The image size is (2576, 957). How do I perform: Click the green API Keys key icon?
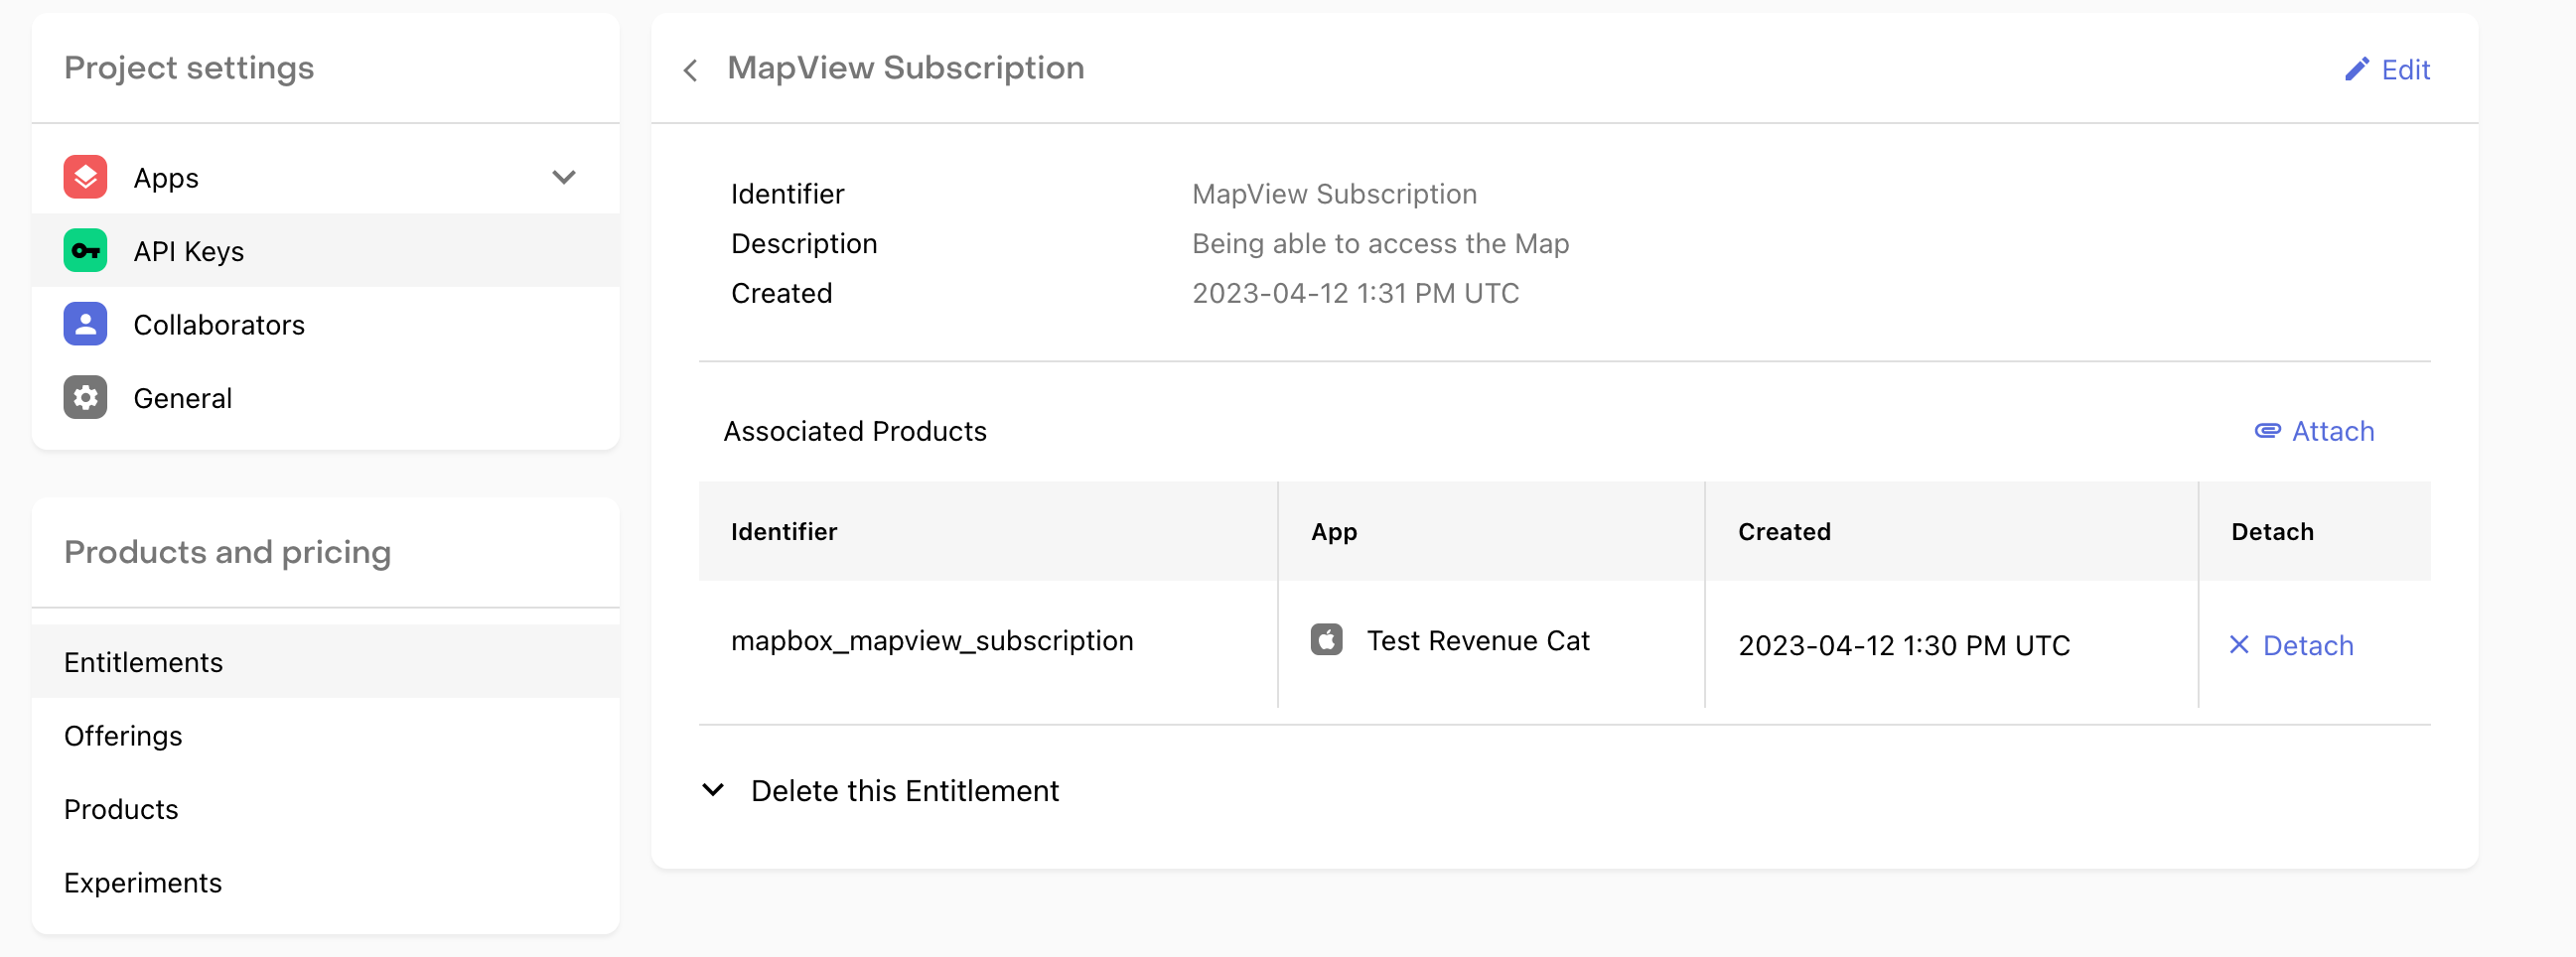[85, 250]
